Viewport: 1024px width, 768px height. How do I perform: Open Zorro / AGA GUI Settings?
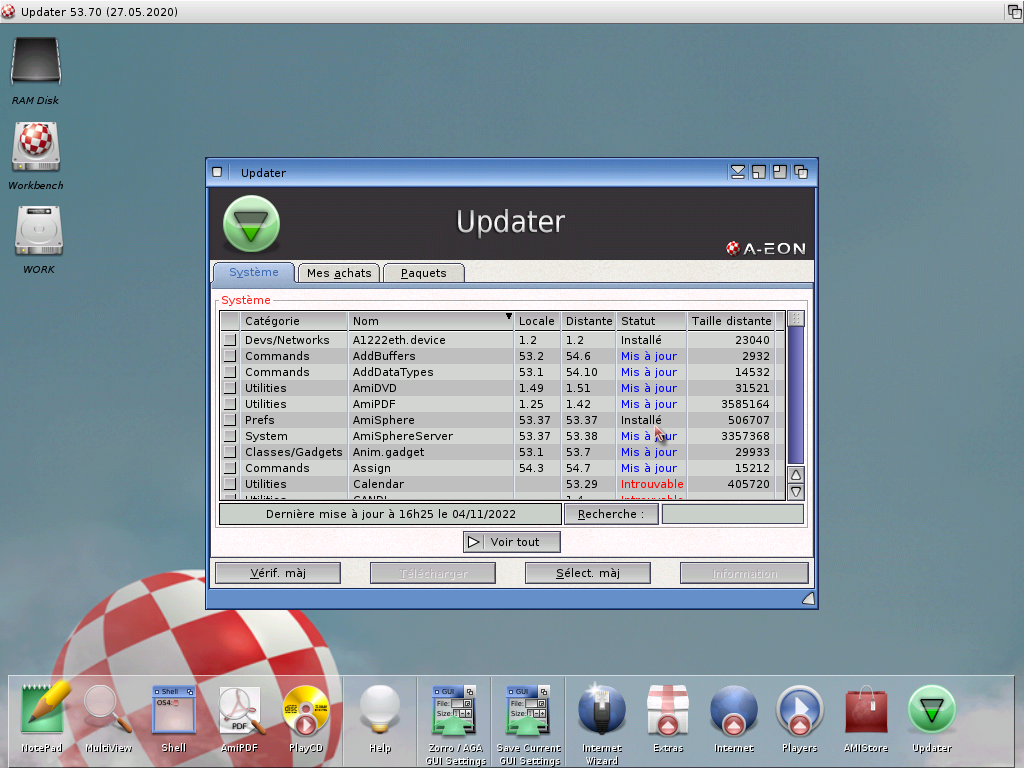(455, 709)
